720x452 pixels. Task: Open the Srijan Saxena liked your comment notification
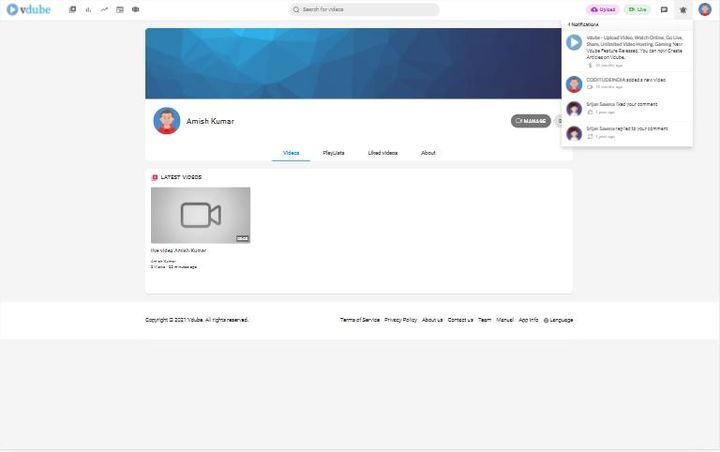[627, 108]
